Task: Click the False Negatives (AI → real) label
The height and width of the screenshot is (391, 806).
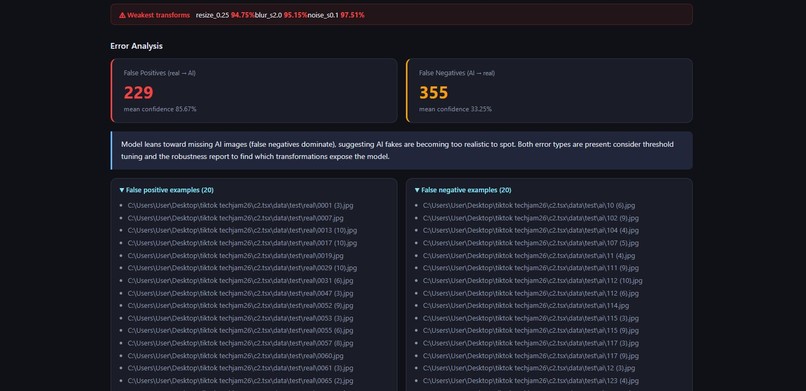Action: pyautogui.click(x=456, y=73)
